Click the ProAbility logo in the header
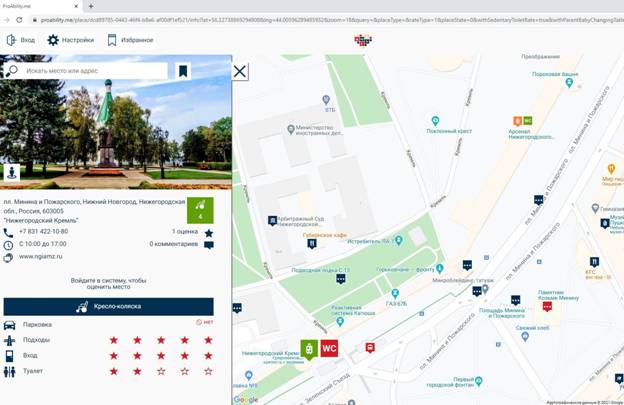 [363, 40]
